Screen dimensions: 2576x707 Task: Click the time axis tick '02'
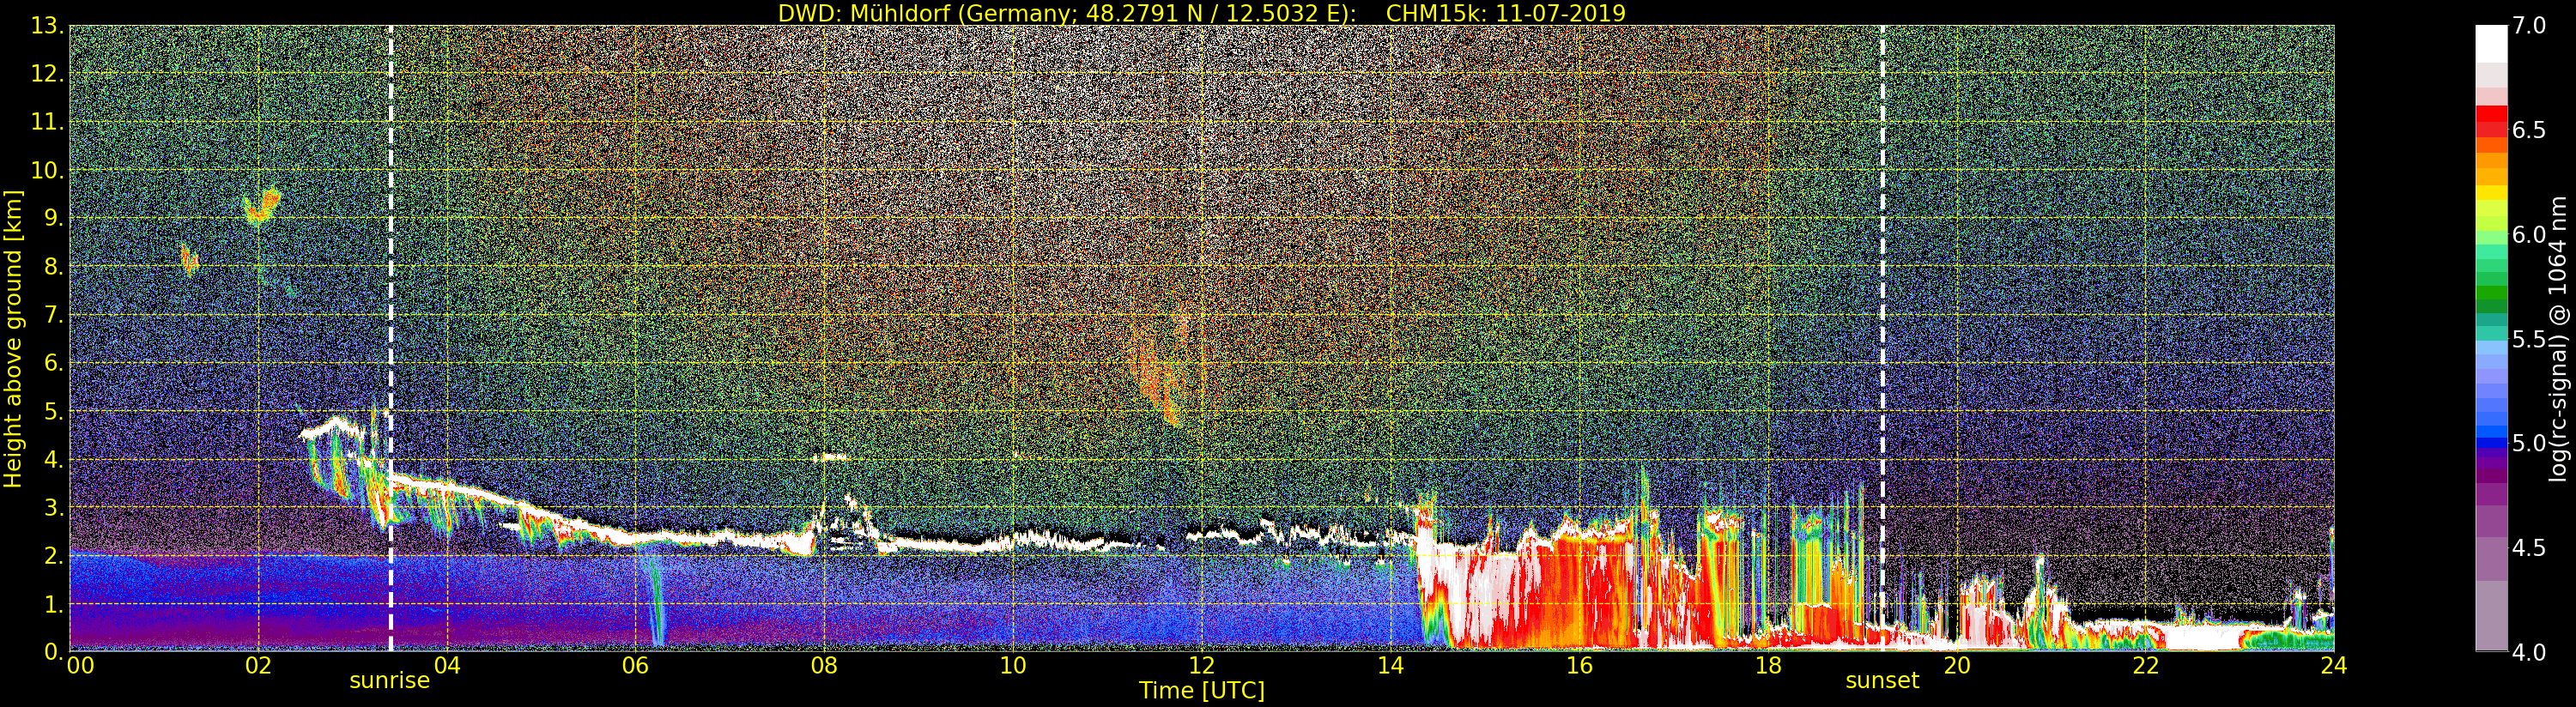tap(258, 666)
